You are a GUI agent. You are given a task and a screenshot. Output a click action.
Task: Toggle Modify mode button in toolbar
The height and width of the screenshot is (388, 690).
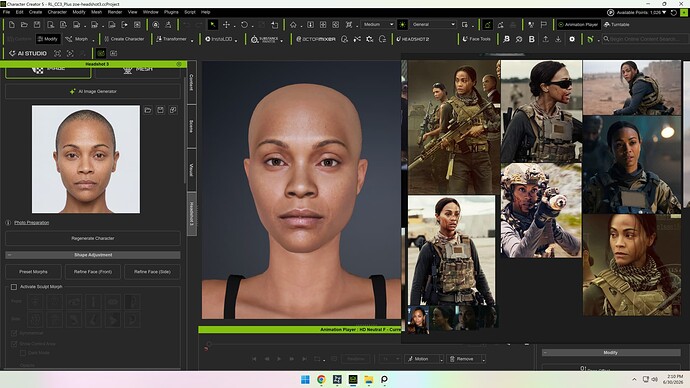point(48,39)
